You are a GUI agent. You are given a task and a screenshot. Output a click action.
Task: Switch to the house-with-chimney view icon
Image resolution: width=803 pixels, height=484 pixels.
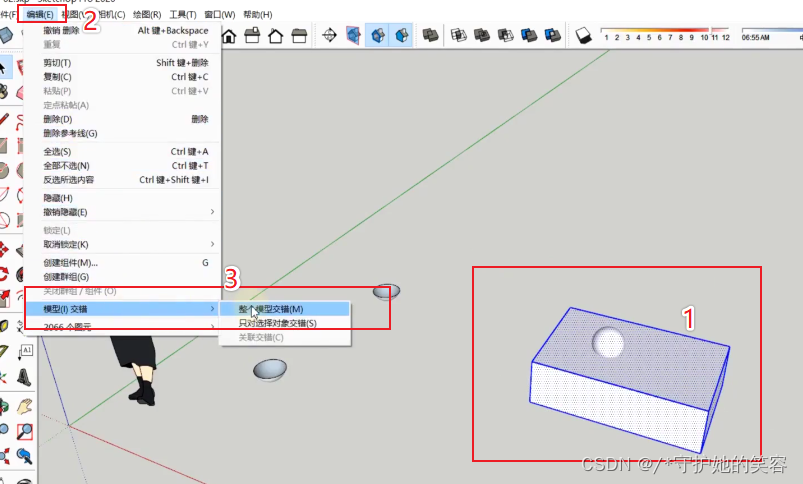(252, 36)
